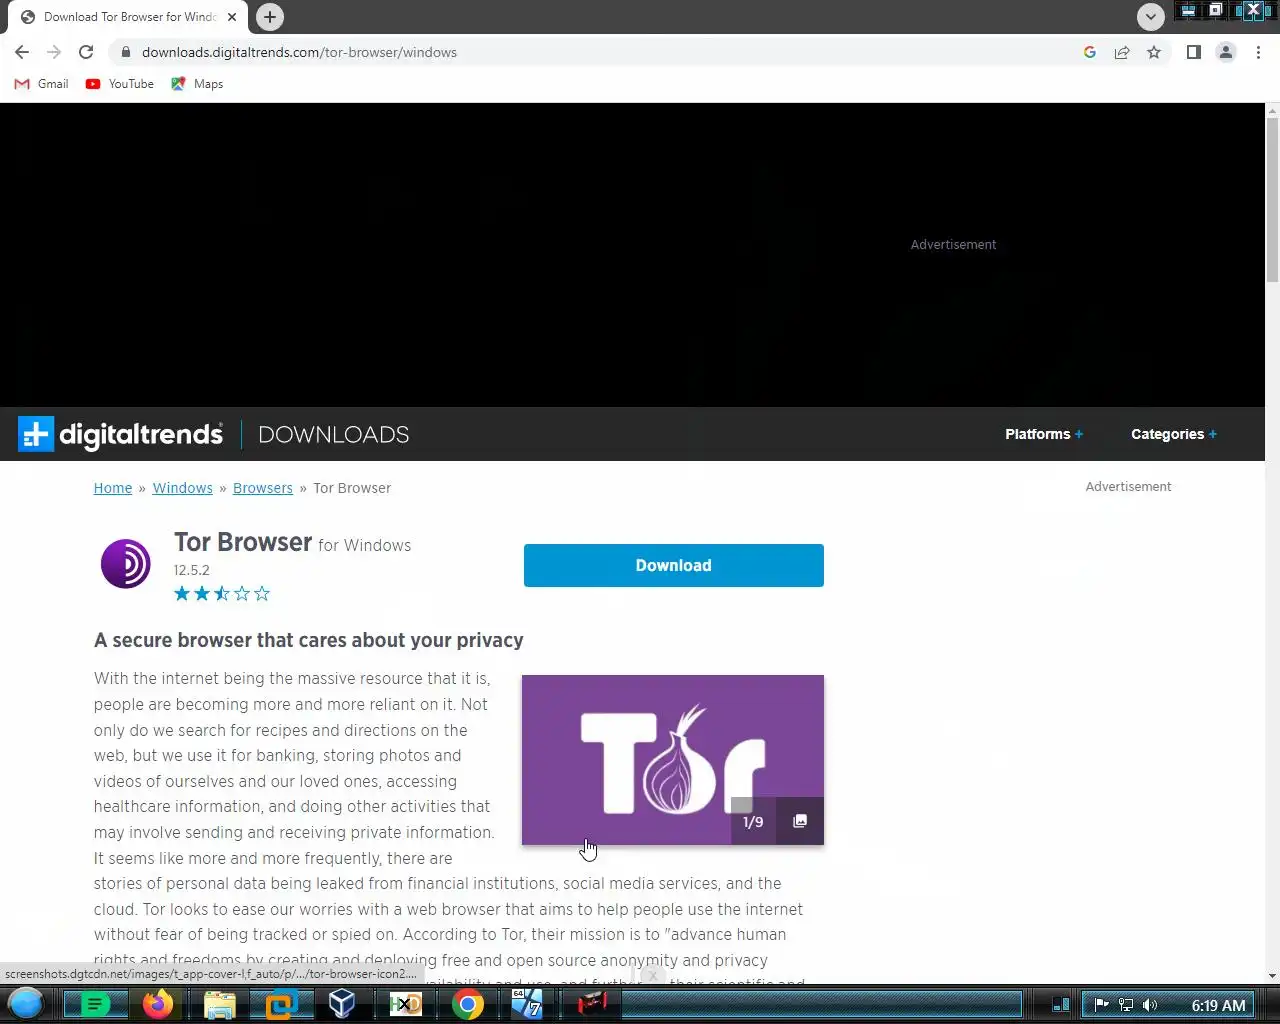Screen dimensions: 1280x1024
Task: Follow the Browsers breadcrumb link
Action: (x=263, y=488)
